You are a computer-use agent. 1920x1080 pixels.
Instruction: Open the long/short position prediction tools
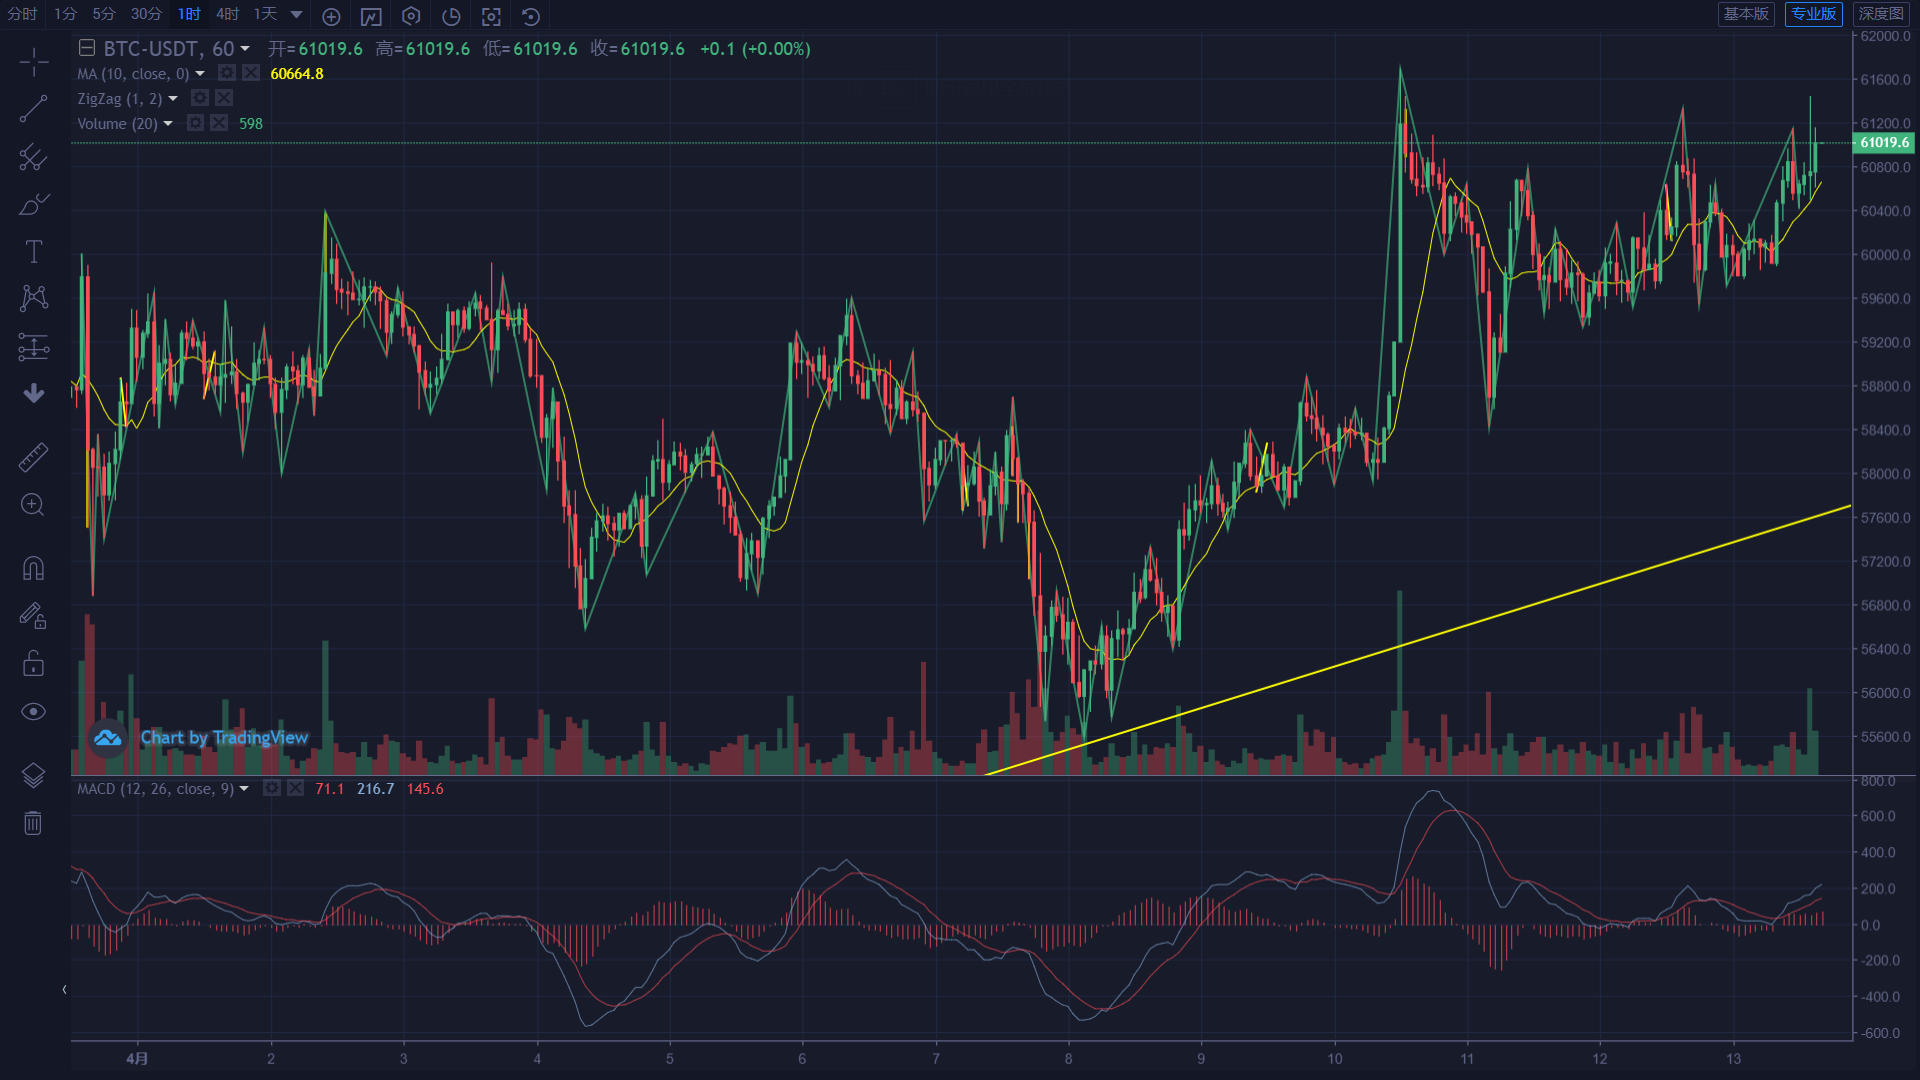(33, 347)
